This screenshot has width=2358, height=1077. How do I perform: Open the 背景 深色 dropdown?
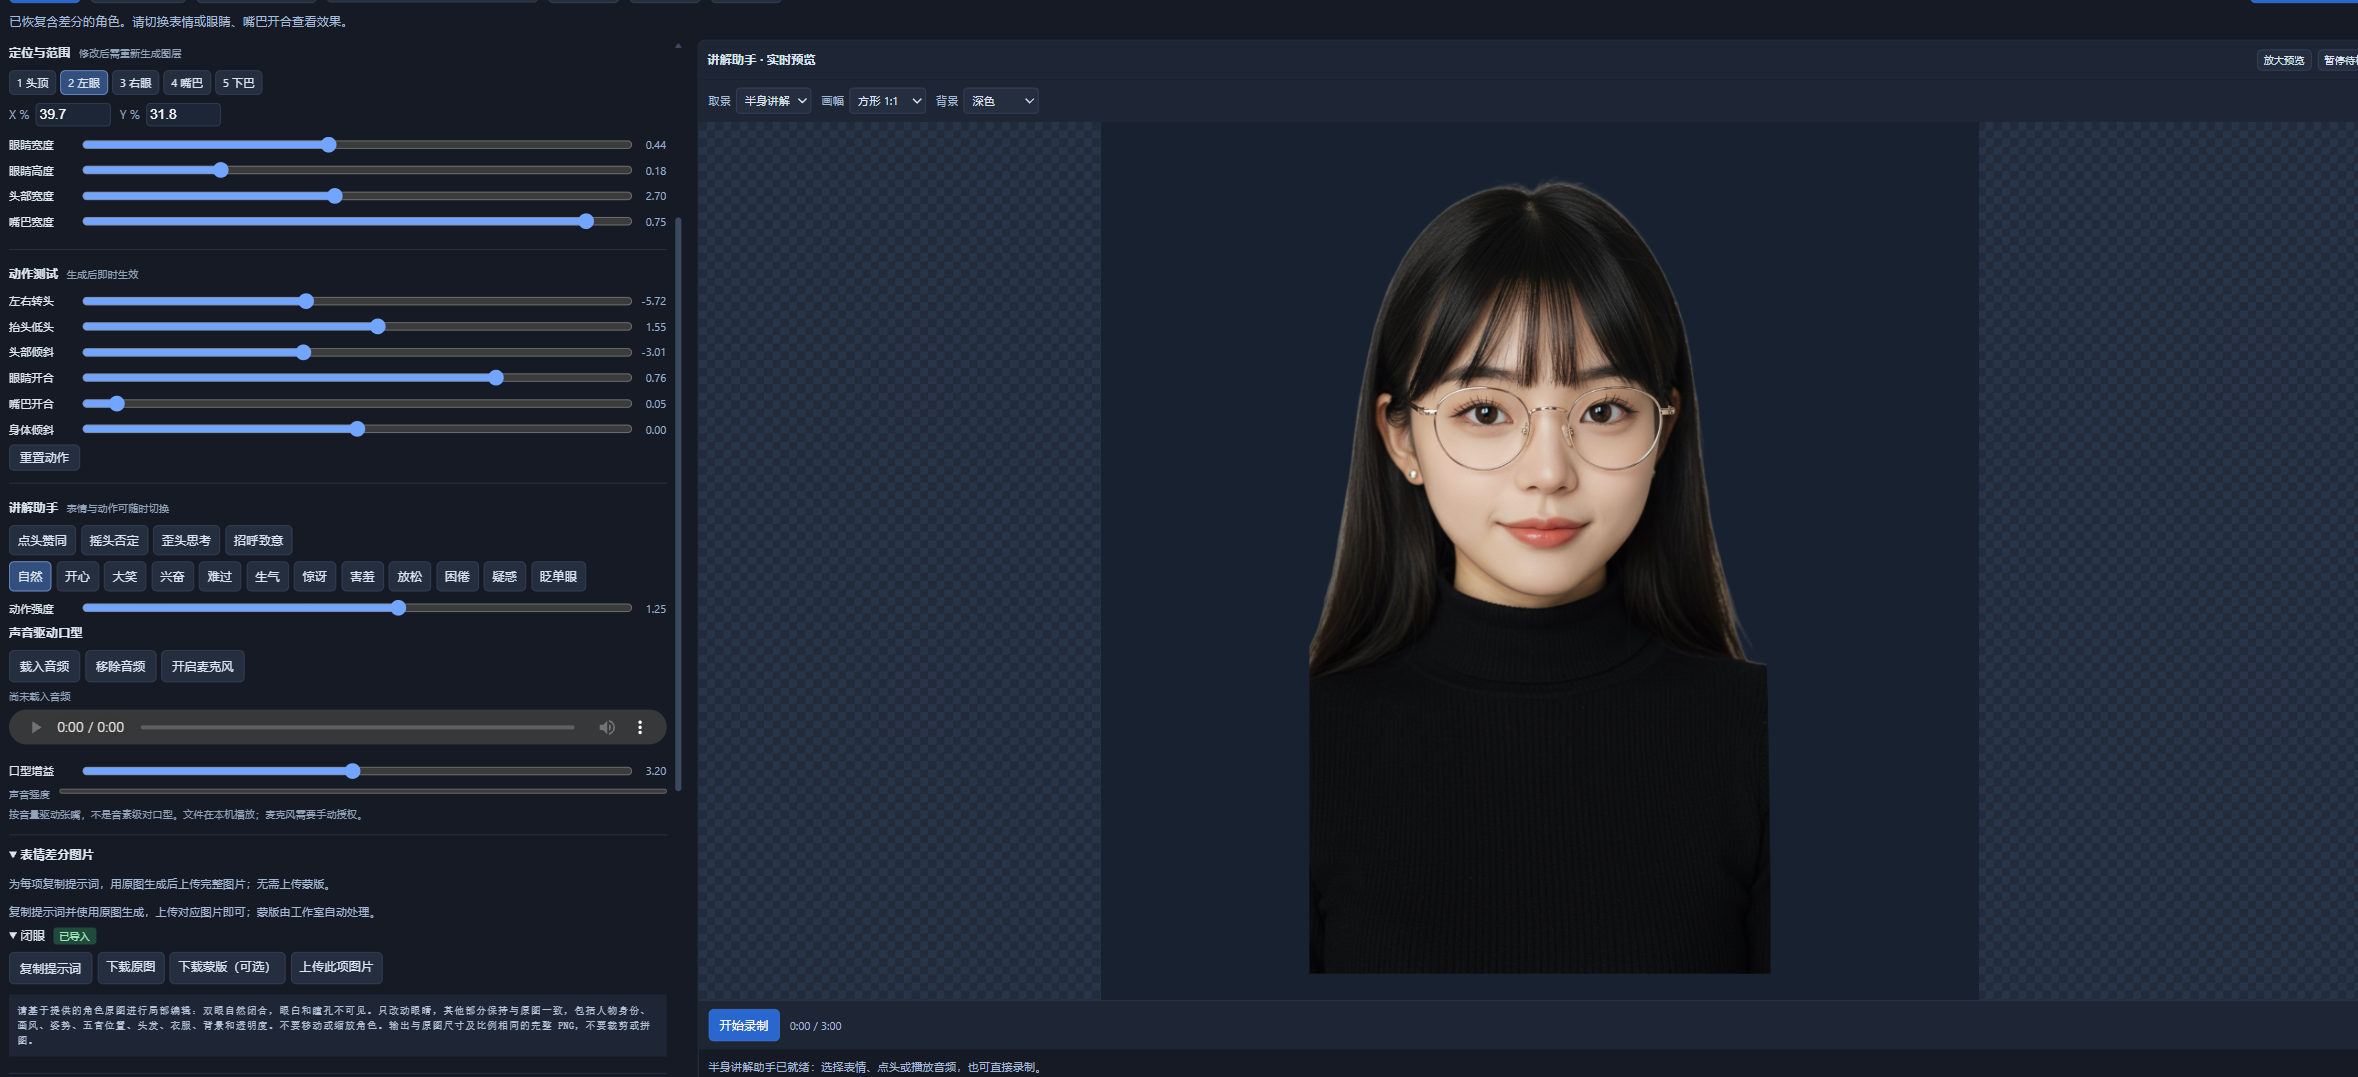click(x=1001, y=101)
